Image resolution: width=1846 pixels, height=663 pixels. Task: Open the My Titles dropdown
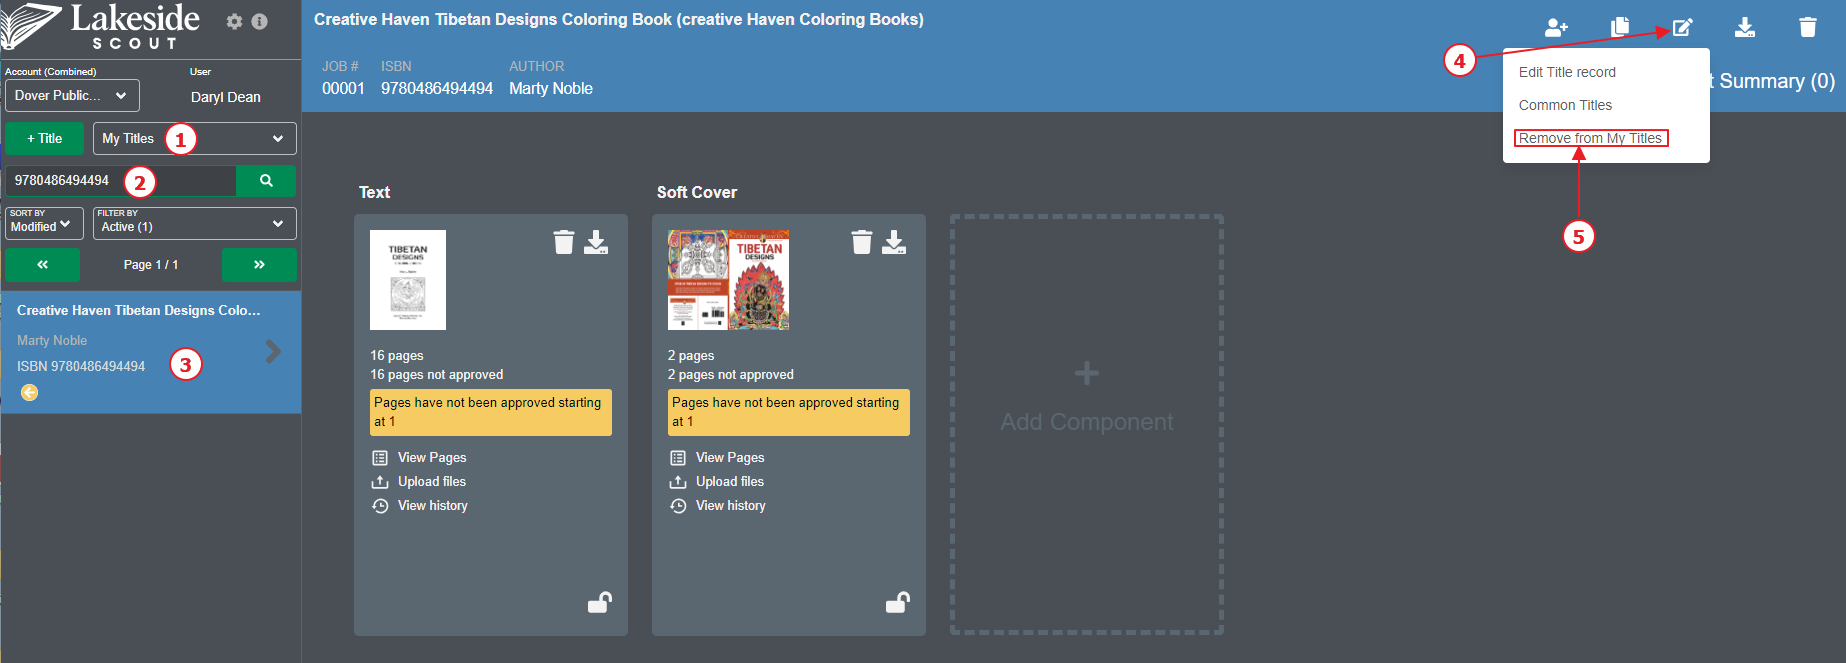click(195, 138)
